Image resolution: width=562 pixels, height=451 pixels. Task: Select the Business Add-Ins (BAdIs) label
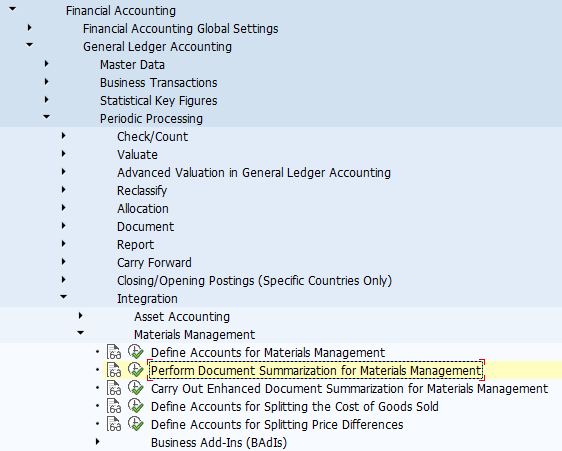(219, 443)
